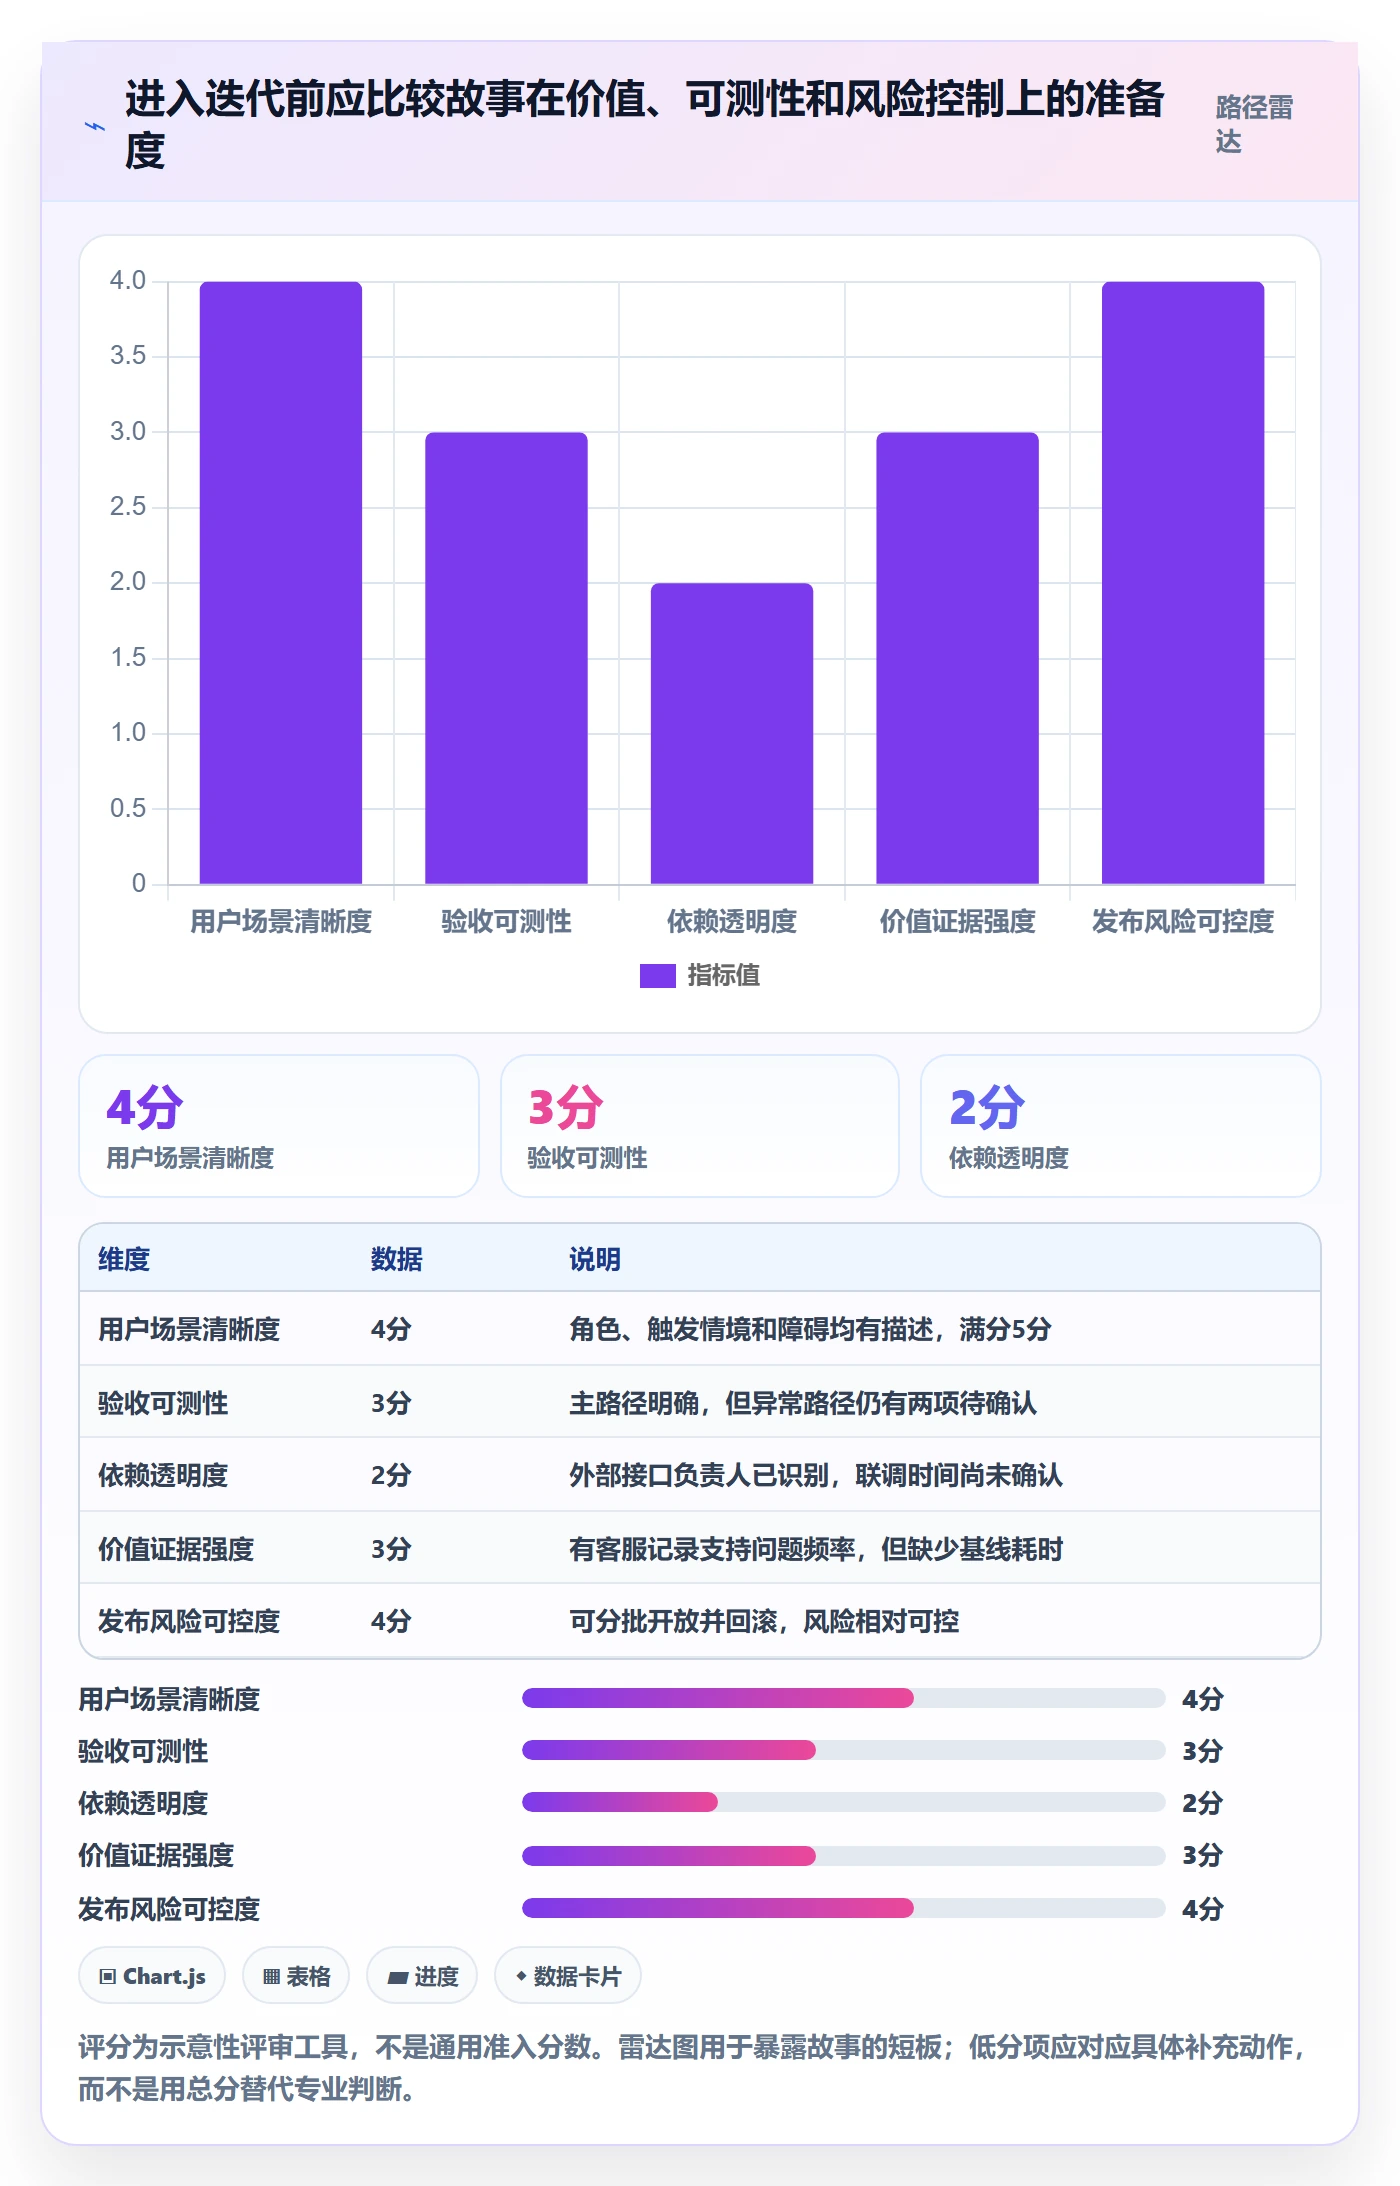Image resolution: width=1400 pixels, height=2186 pixels.
Task: Click the chart x-axis label 发布风险可控度
Action: [1183, 921]
